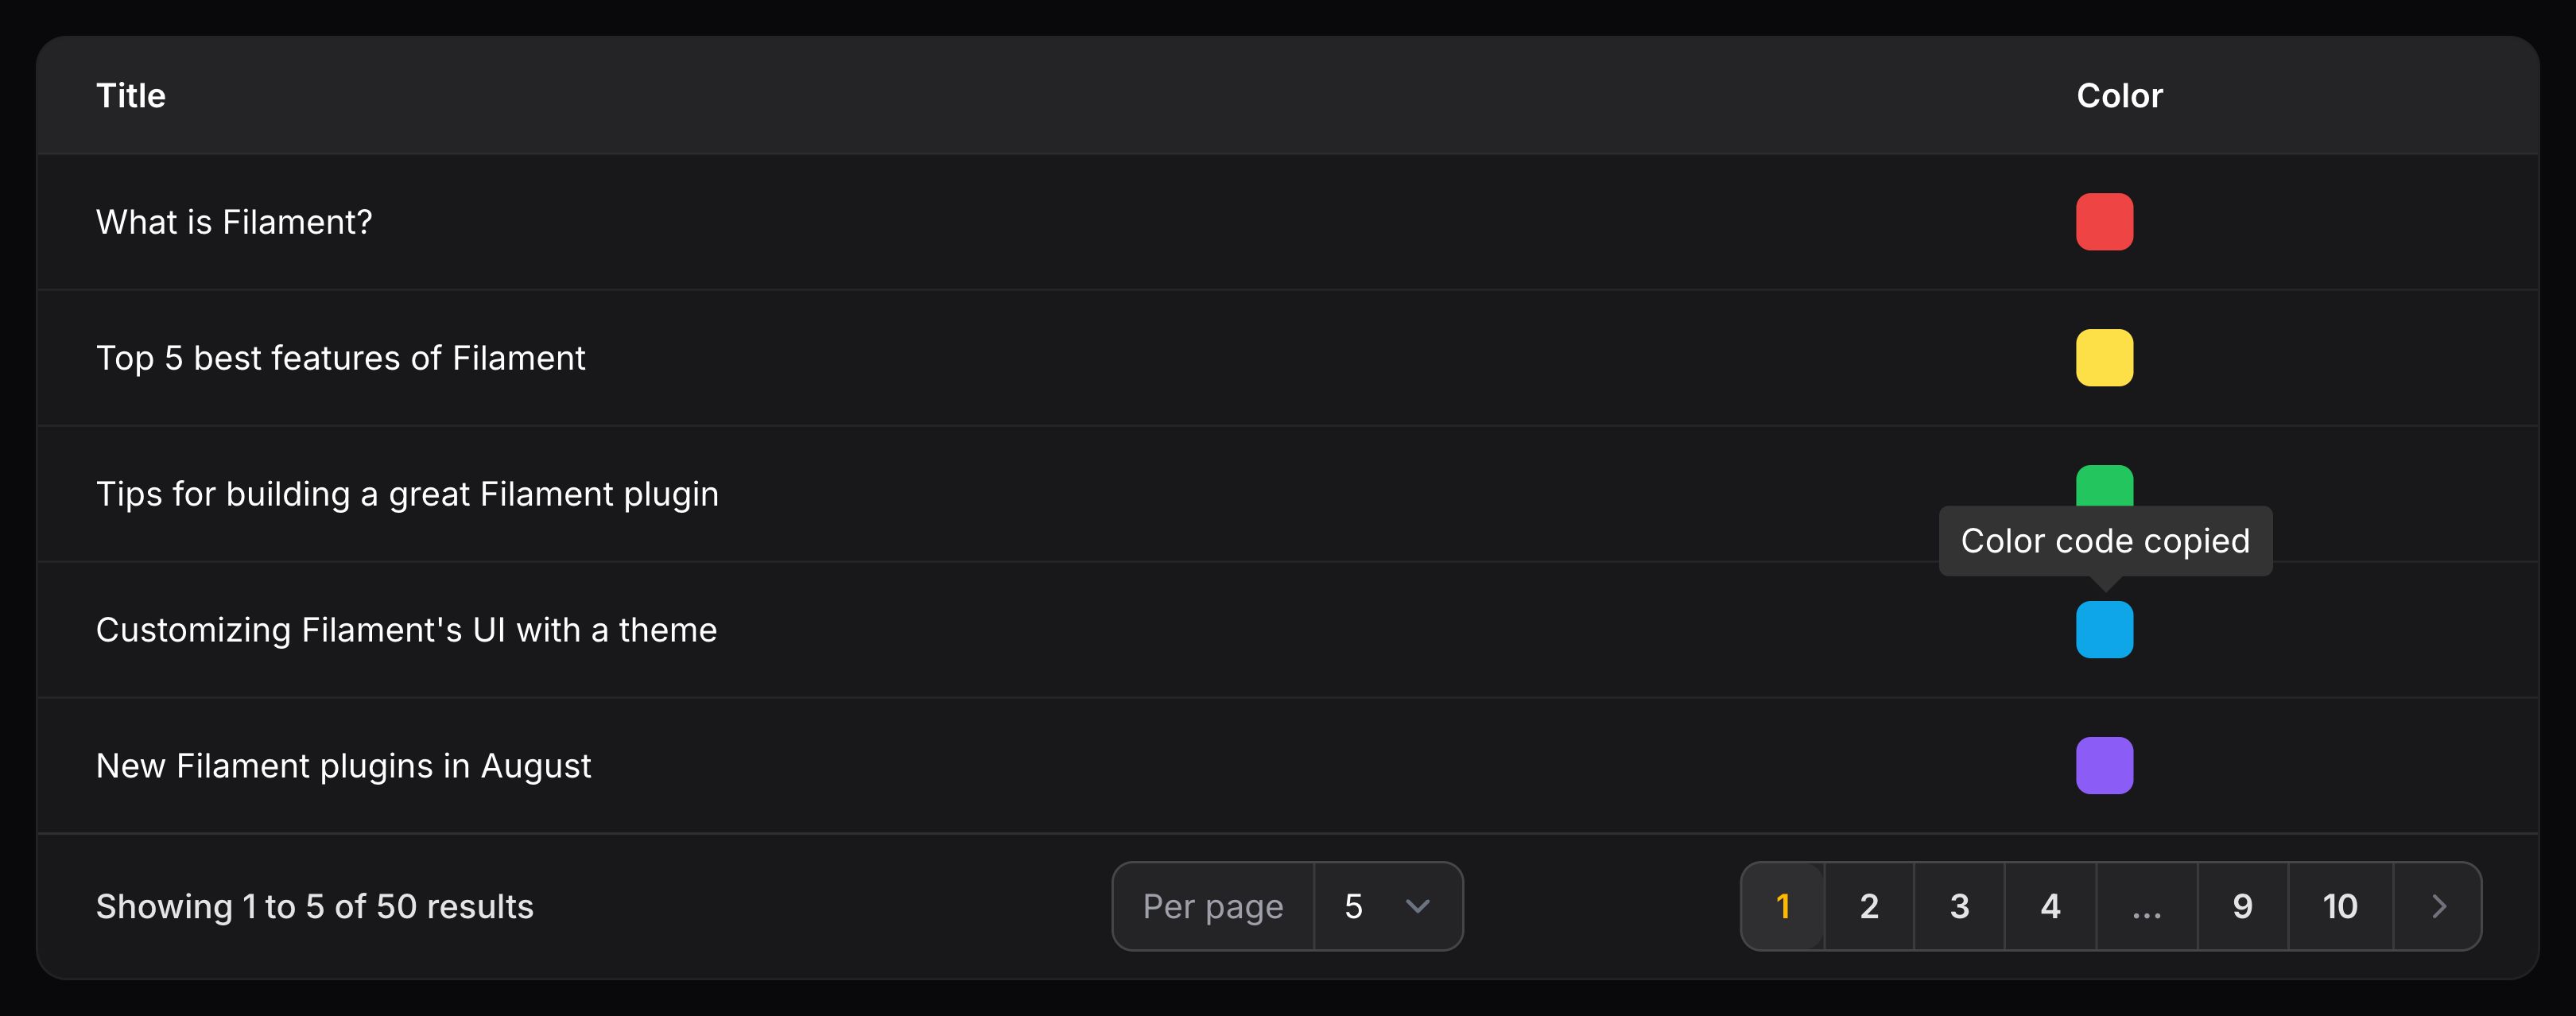Jump to last page 10
2576x1016 pixels.
pyautogui.click(x=2340, y=906)
